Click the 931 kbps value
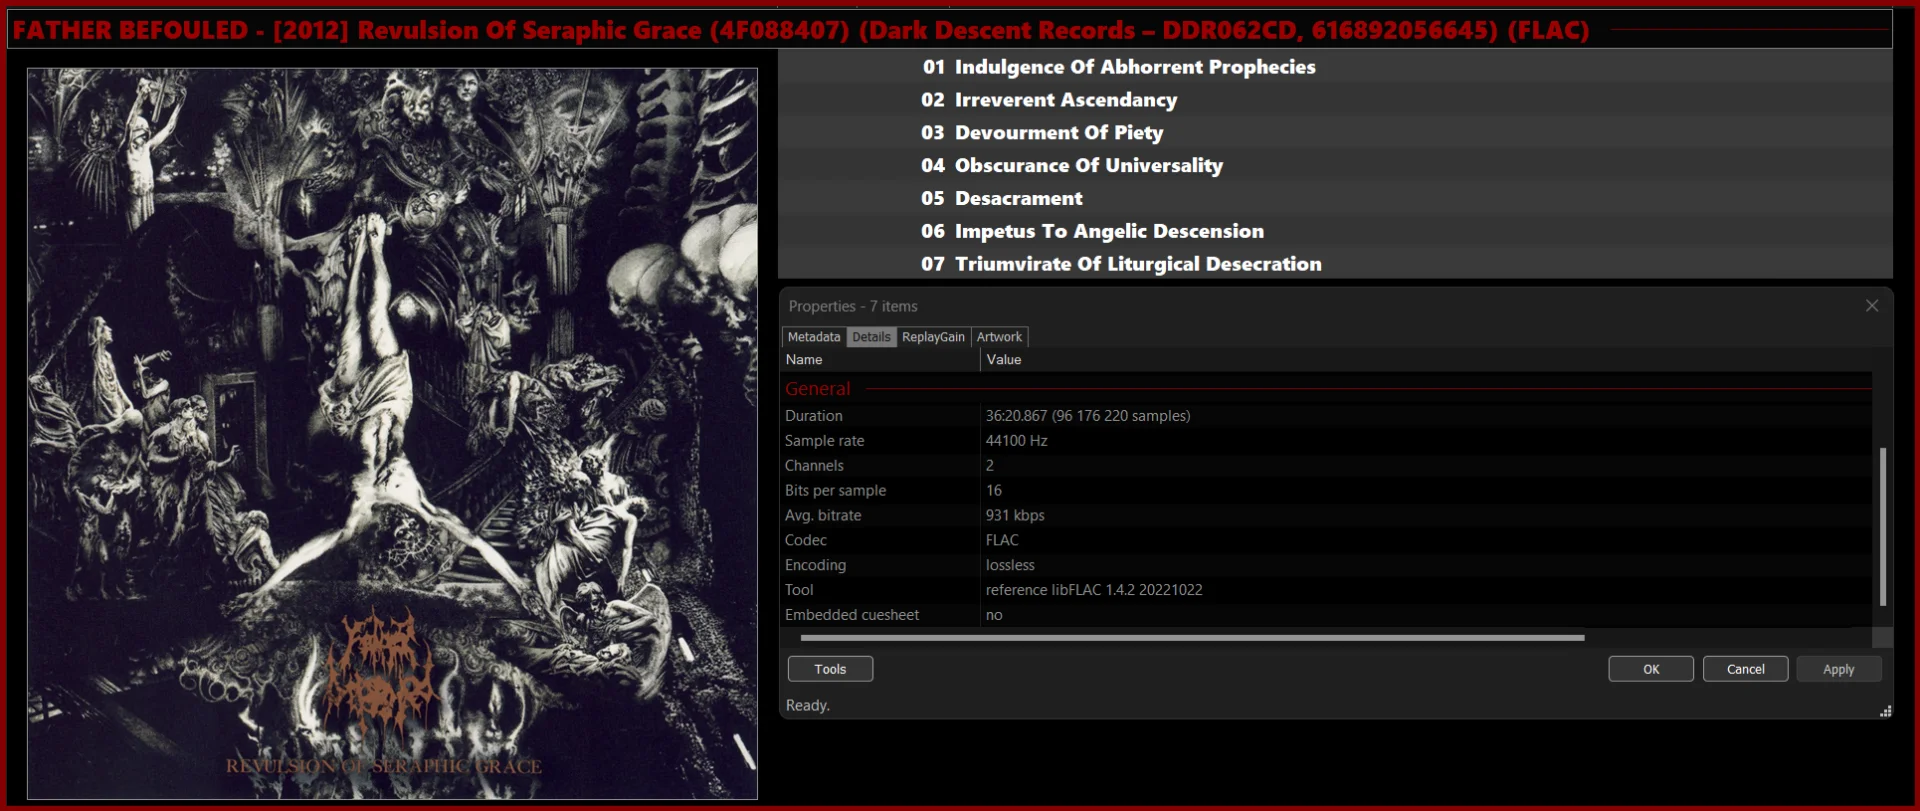The width and height of the screenshot is (1920, 811). (x=1015, y=516)
